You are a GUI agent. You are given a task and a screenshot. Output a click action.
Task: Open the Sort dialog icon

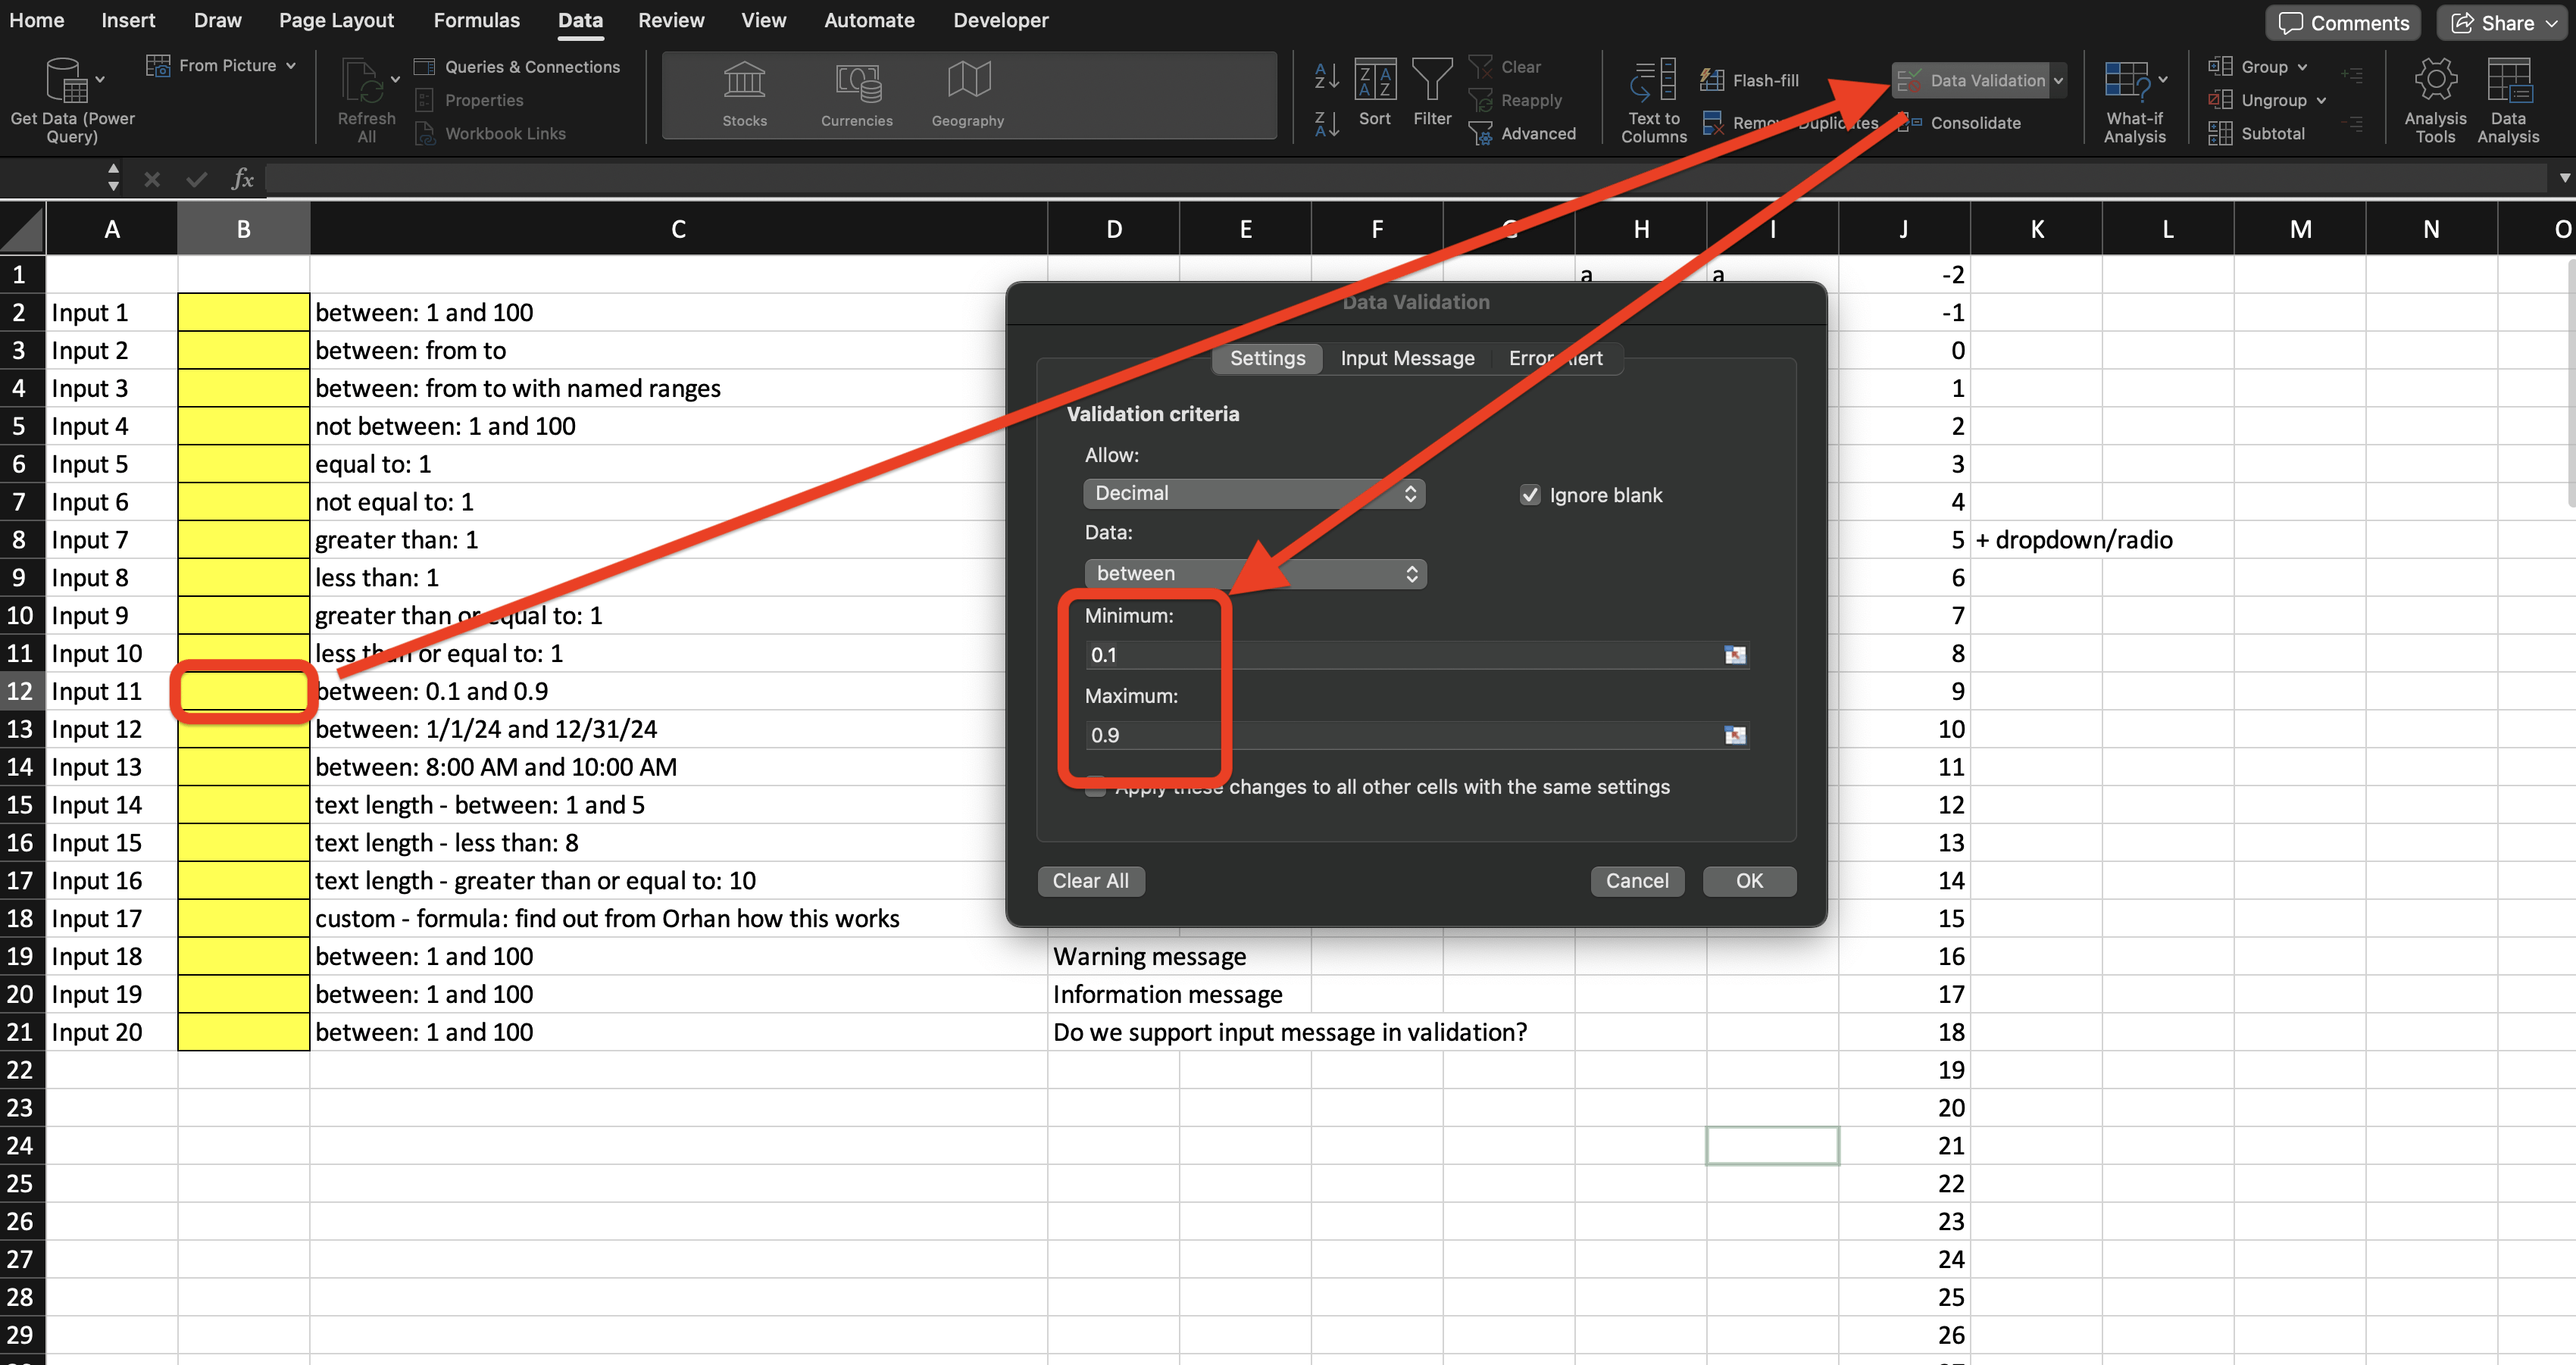pos(1375,80)
